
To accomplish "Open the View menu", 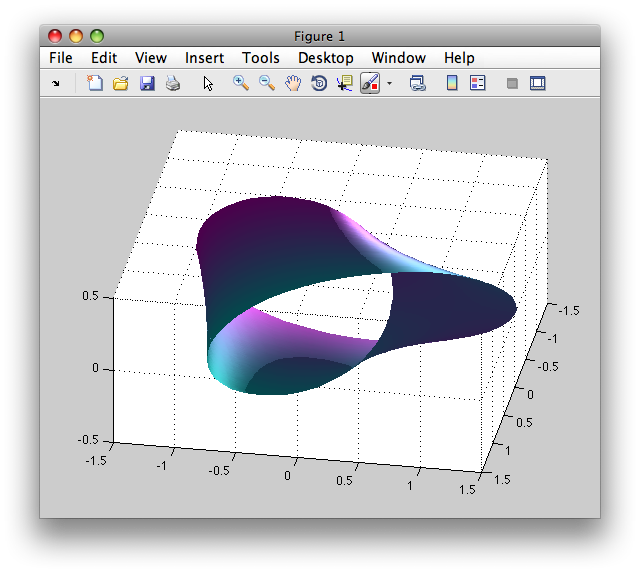I will tap(151, 58).
